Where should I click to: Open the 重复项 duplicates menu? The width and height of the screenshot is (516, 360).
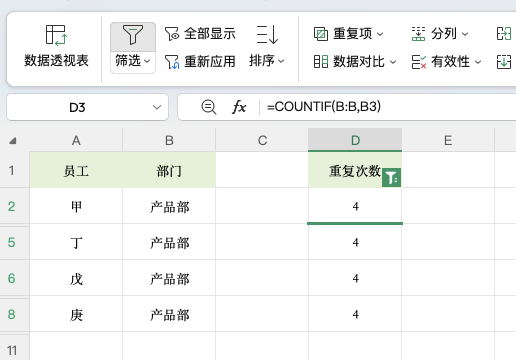pyautogui.click(x=348, y=34)
